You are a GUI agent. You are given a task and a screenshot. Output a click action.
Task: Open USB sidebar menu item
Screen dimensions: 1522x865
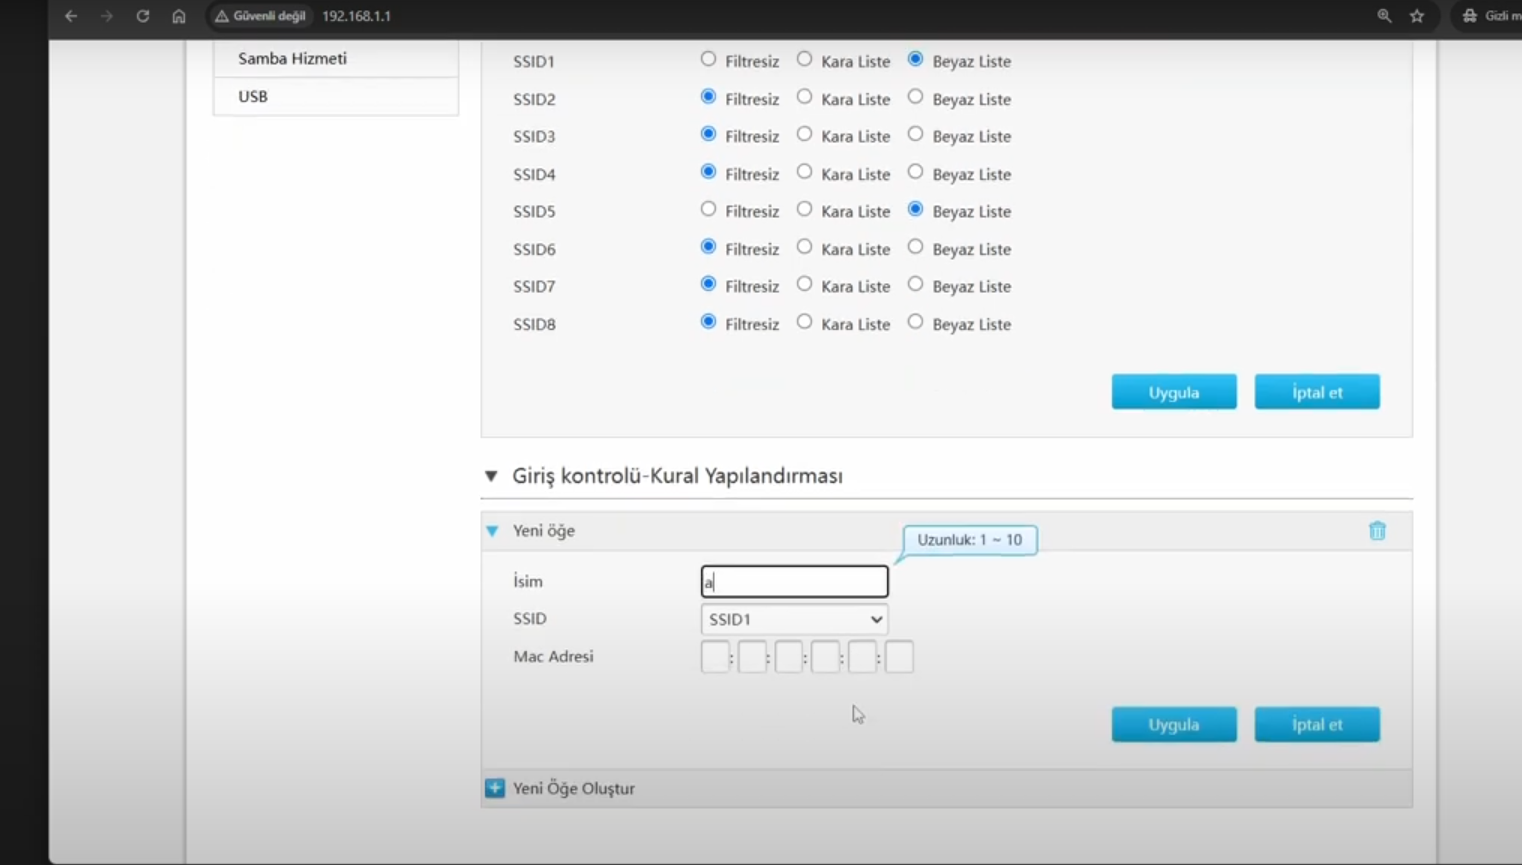[253, 96]
